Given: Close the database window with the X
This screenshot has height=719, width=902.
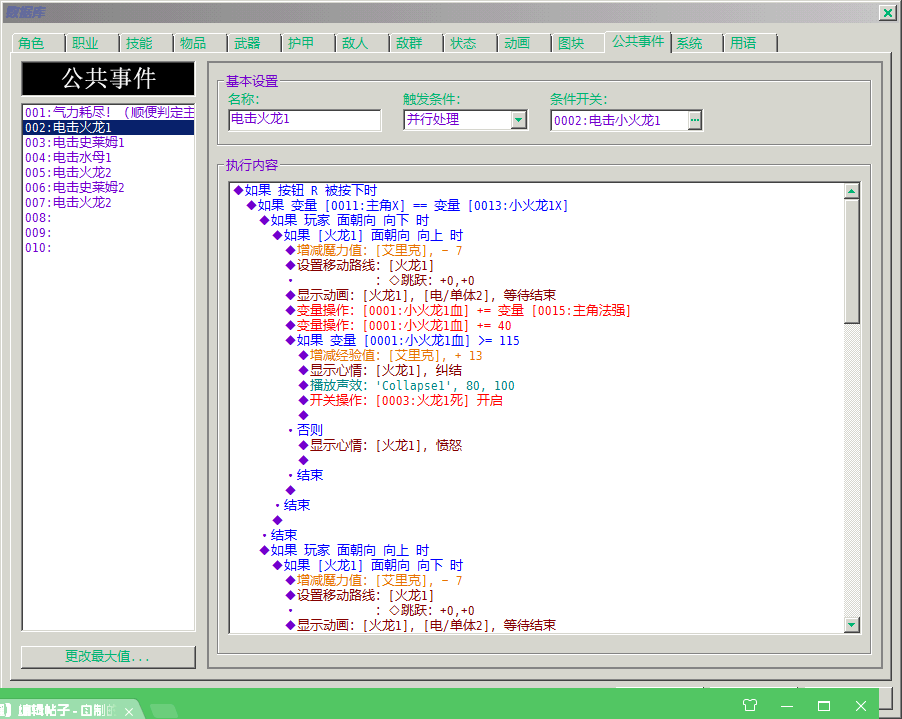Looking at the screenshot, I should [887, 13].
